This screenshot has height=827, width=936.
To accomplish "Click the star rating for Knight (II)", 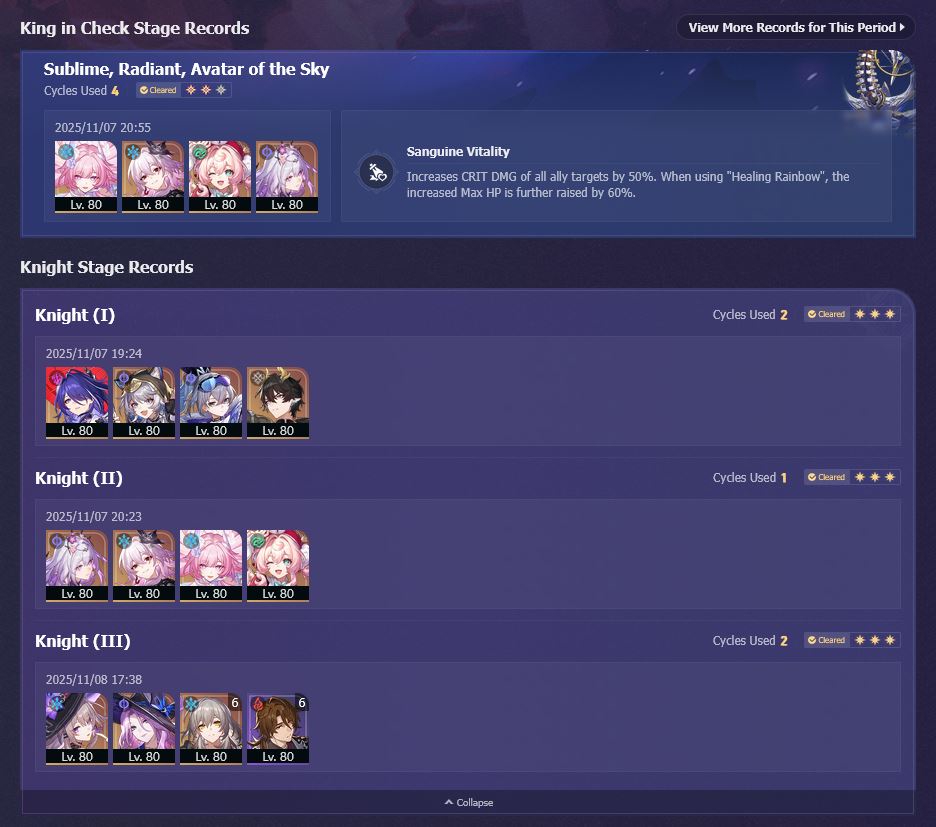I will pyautogui.click(x=875, y=477).
